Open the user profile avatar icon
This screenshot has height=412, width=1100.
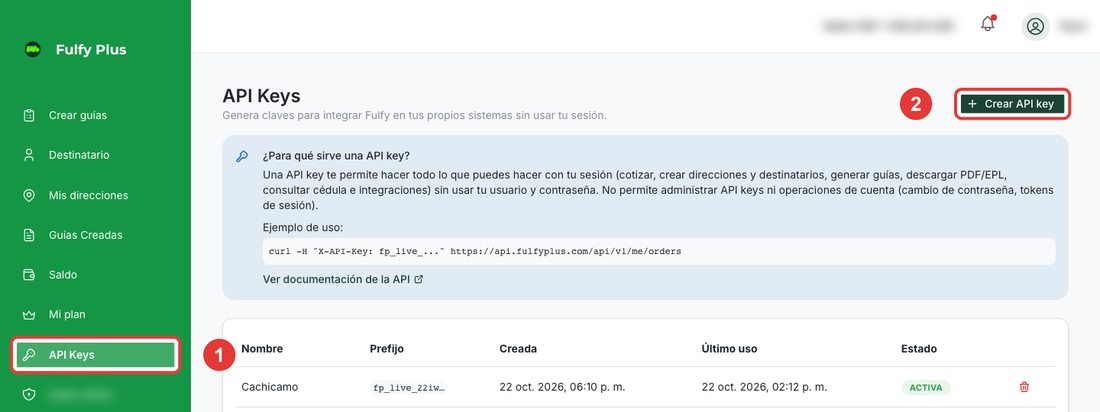click(1035, 27)
